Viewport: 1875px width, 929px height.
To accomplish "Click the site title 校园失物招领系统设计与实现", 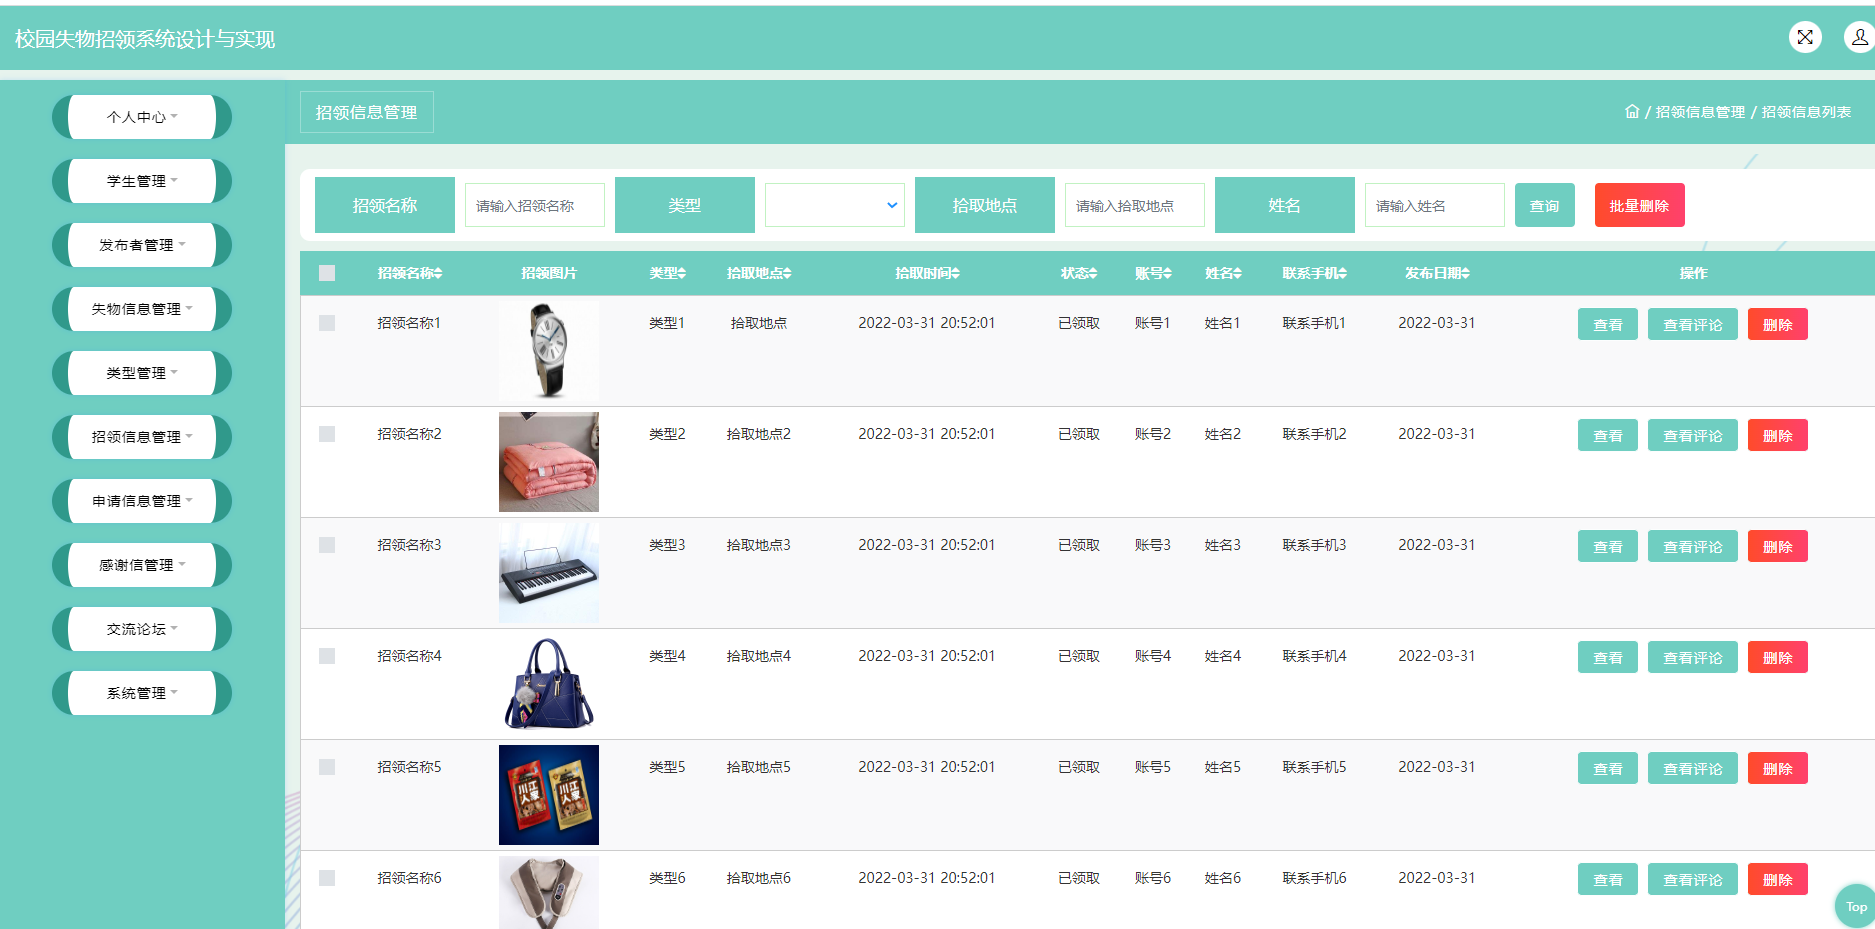I will pos(145,39).
